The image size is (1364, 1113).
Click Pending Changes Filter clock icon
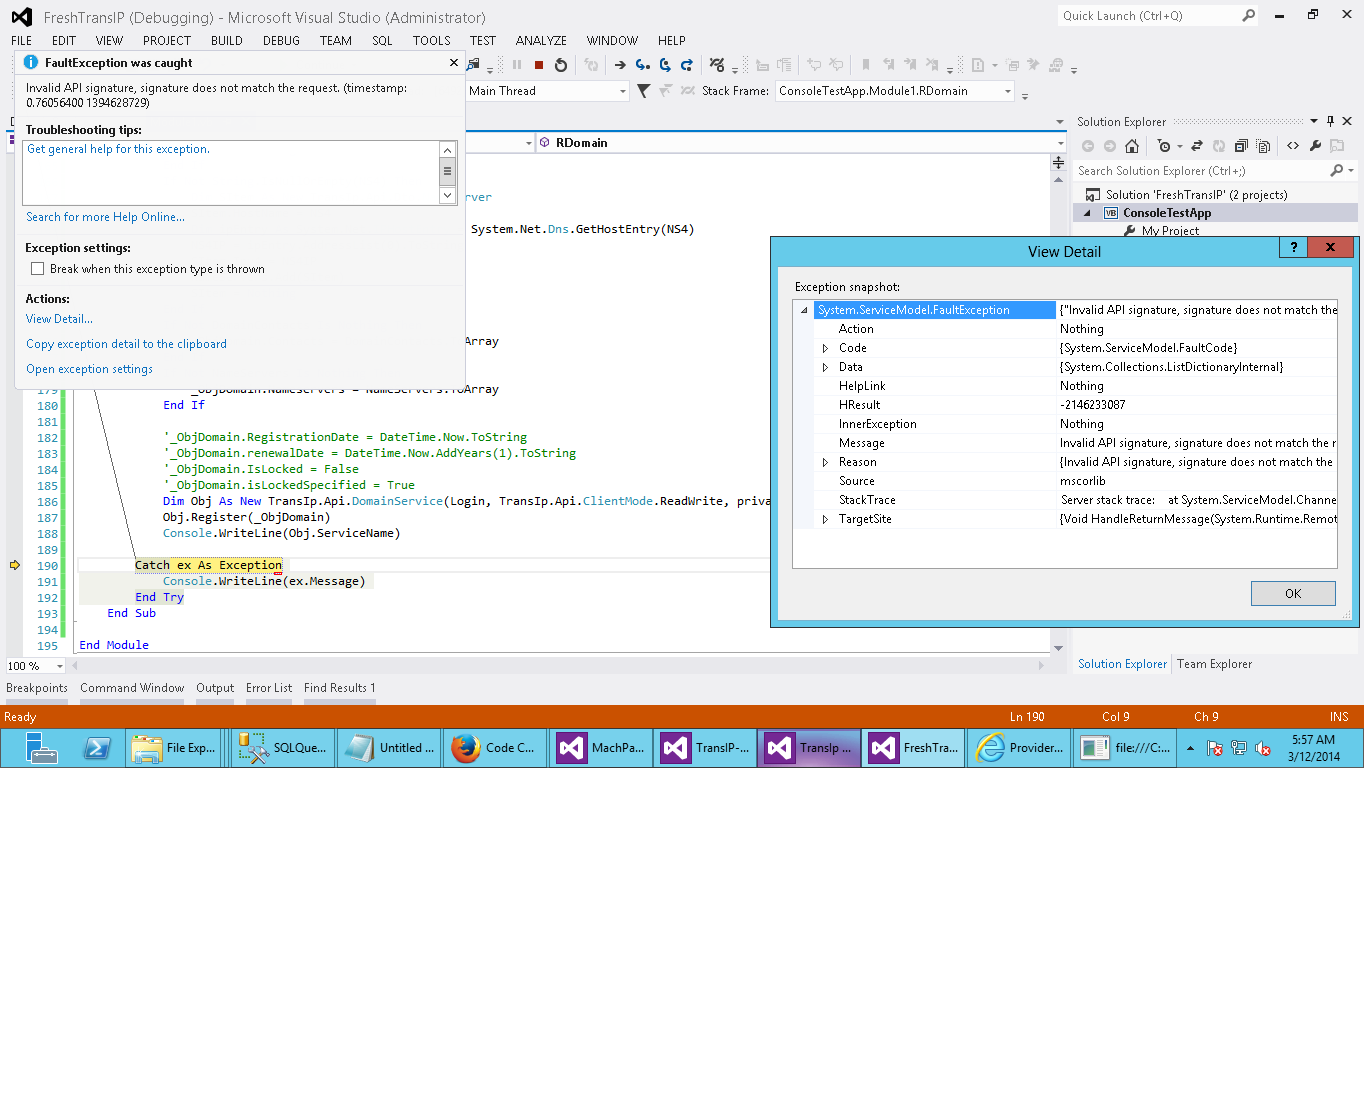1164,146
